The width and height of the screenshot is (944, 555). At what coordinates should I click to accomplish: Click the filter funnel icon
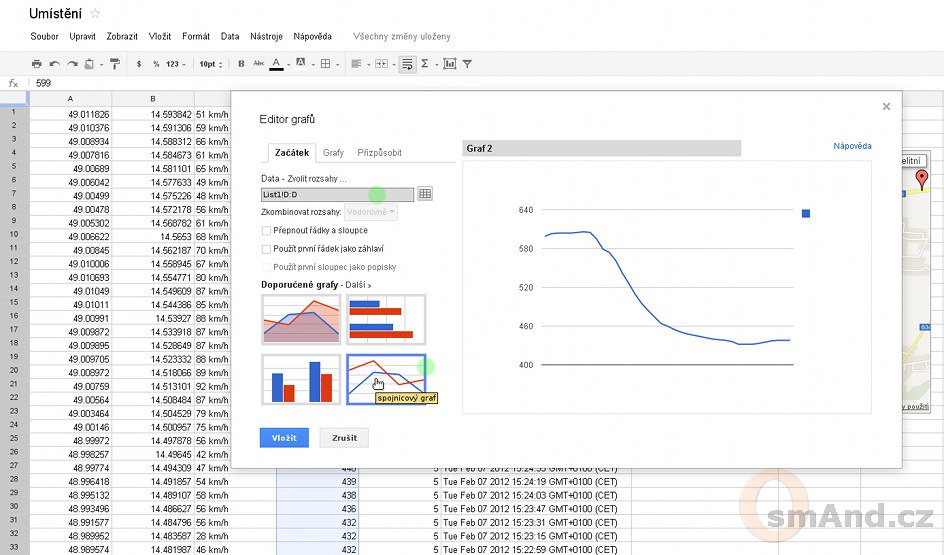point(467,64)
